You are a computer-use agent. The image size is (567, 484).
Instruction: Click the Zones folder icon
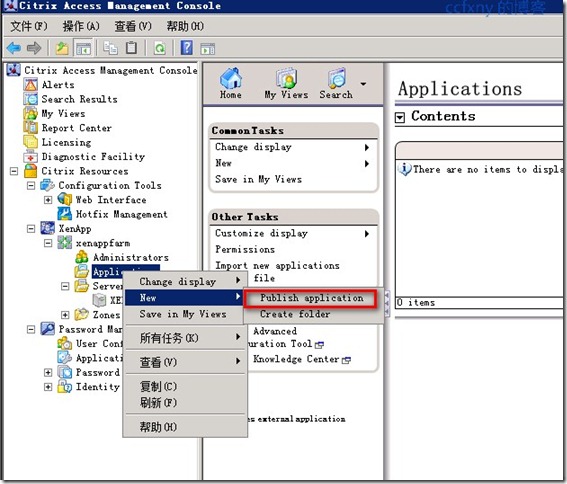click(x=82, y=314)
